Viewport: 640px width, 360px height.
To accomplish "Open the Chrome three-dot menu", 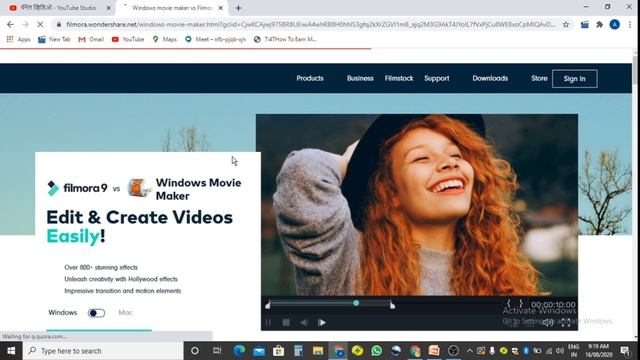I will click(x=630, y=24).
